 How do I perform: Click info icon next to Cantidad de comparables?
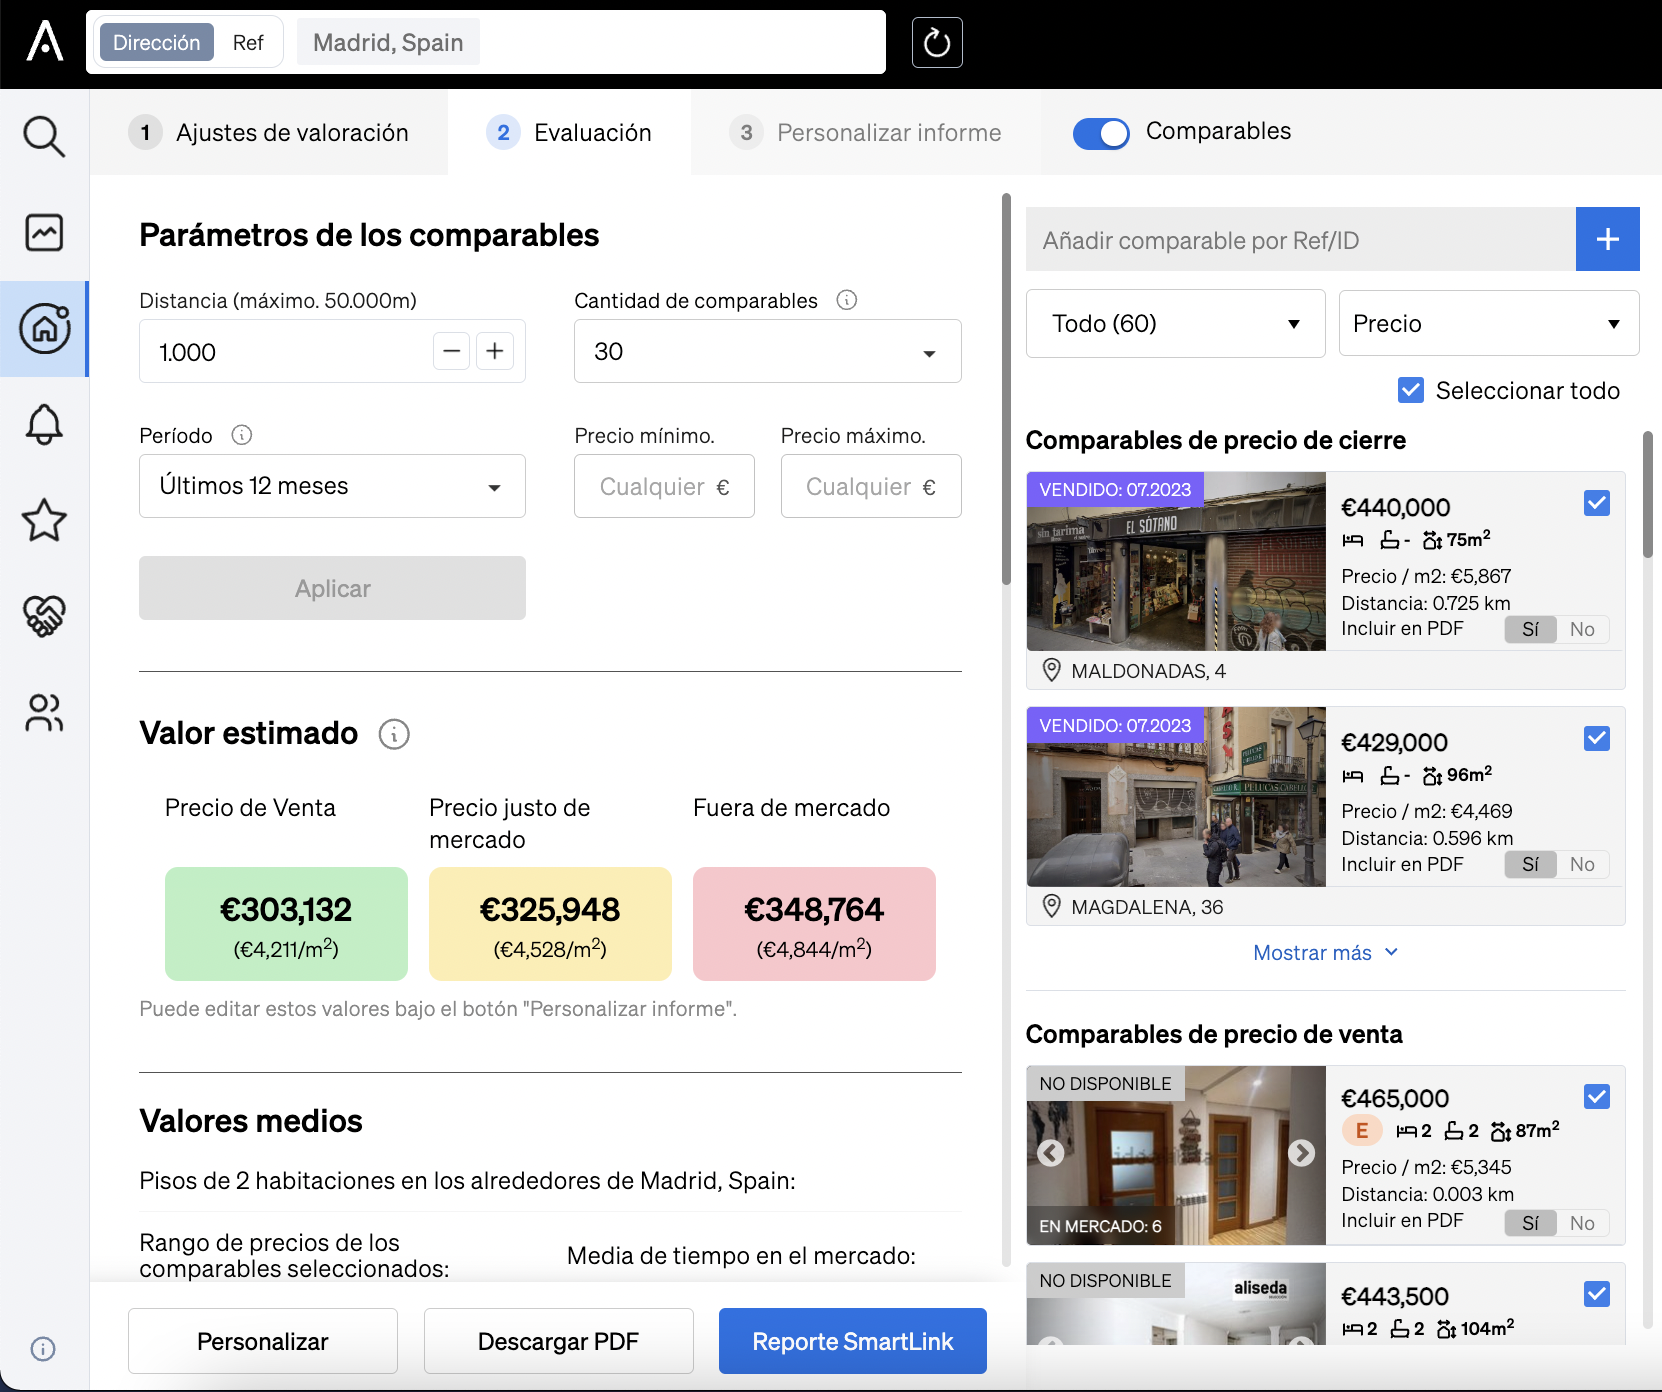tap(847, 300)
